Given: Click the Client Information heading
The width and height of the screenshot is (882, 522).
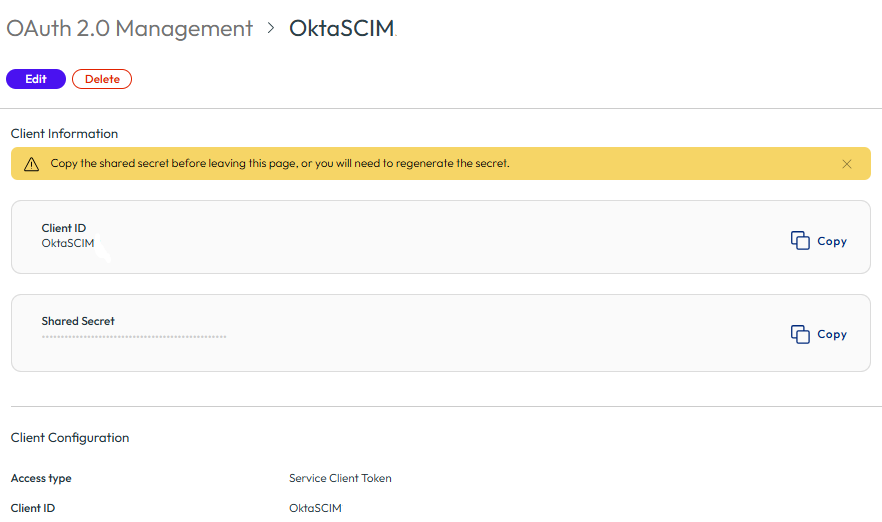Looking at the screenshot, I should [64, 134].
